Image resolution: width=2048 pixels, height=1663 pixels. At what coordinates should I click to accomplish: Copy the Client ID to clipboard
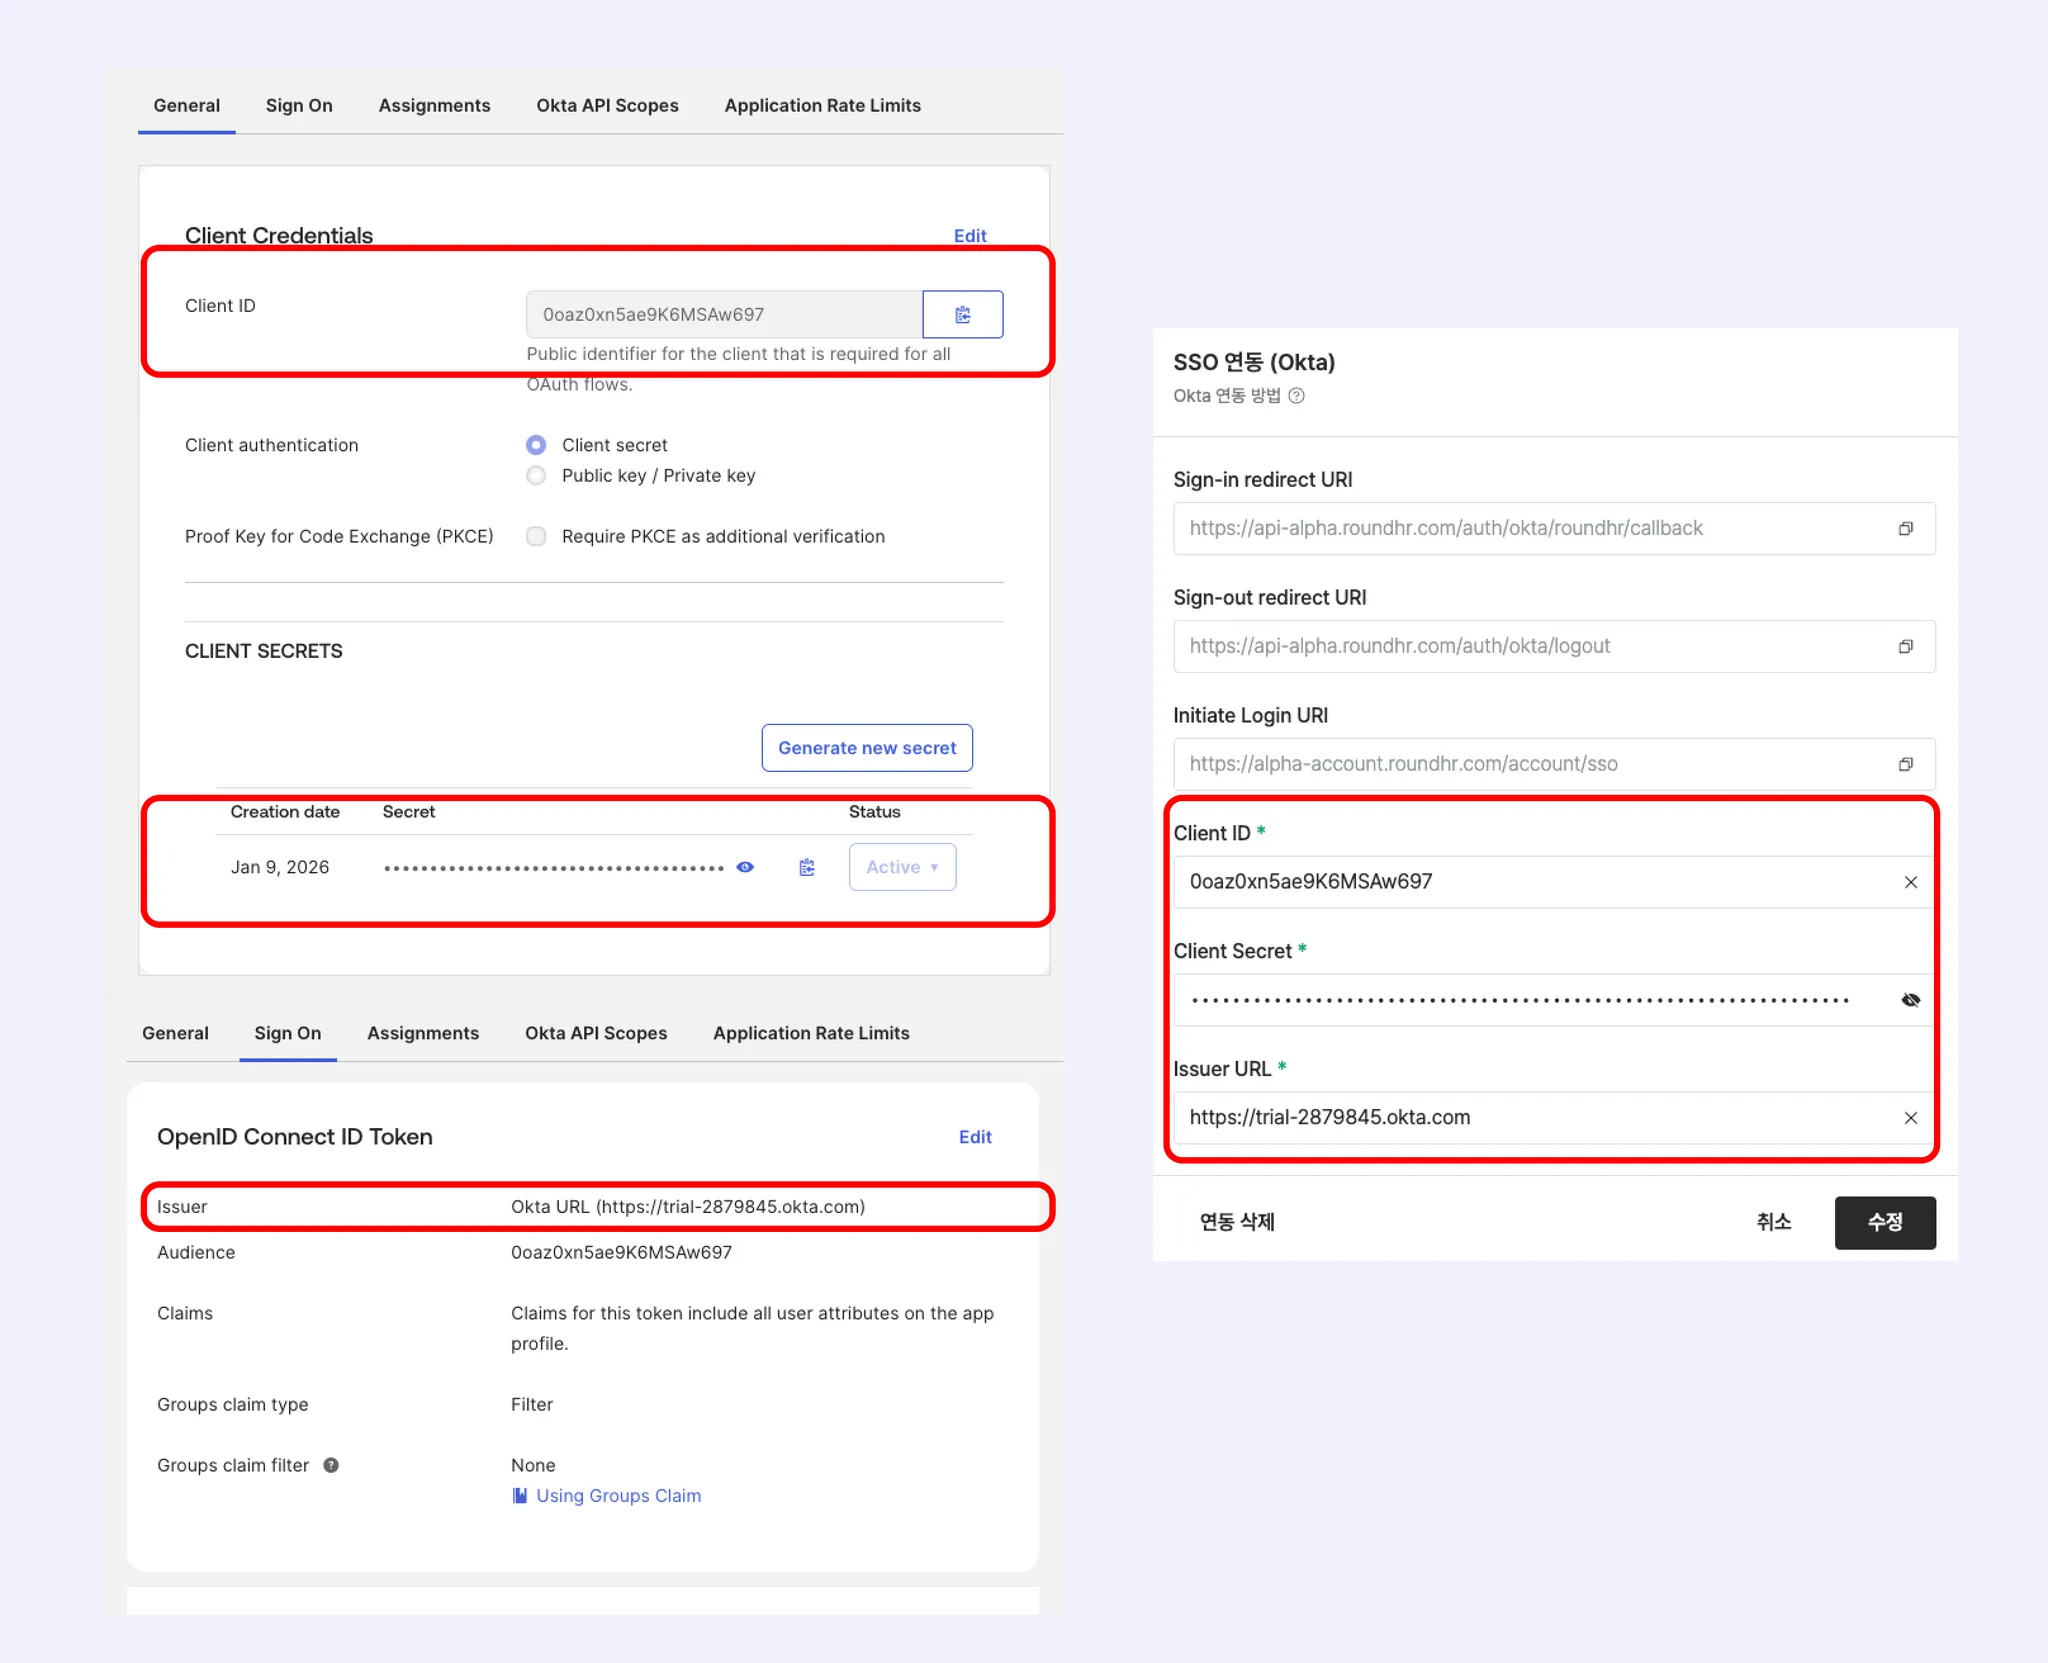tap(962, 315)
